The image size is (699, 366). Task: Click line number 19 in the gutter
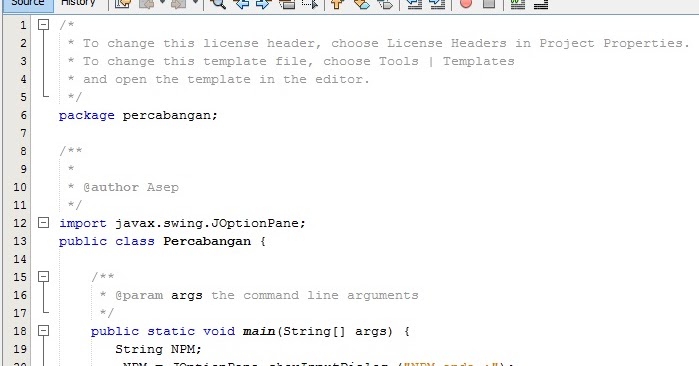tap(20, 349)
